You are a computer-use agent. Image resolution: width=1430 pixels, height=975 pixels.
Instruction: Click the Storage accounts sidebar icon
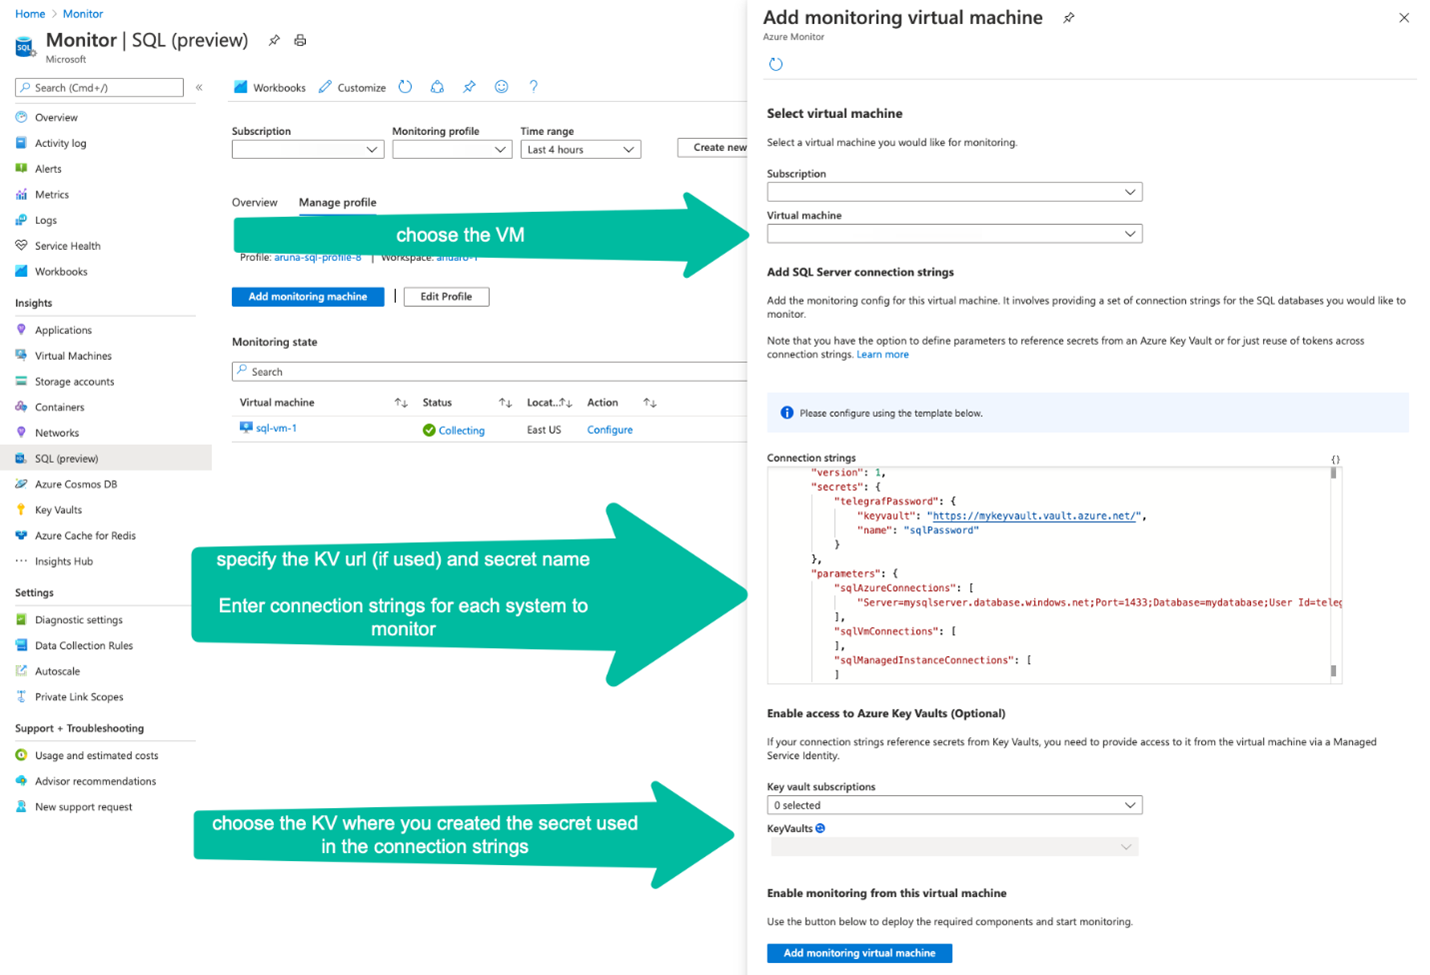click(21, 381)
